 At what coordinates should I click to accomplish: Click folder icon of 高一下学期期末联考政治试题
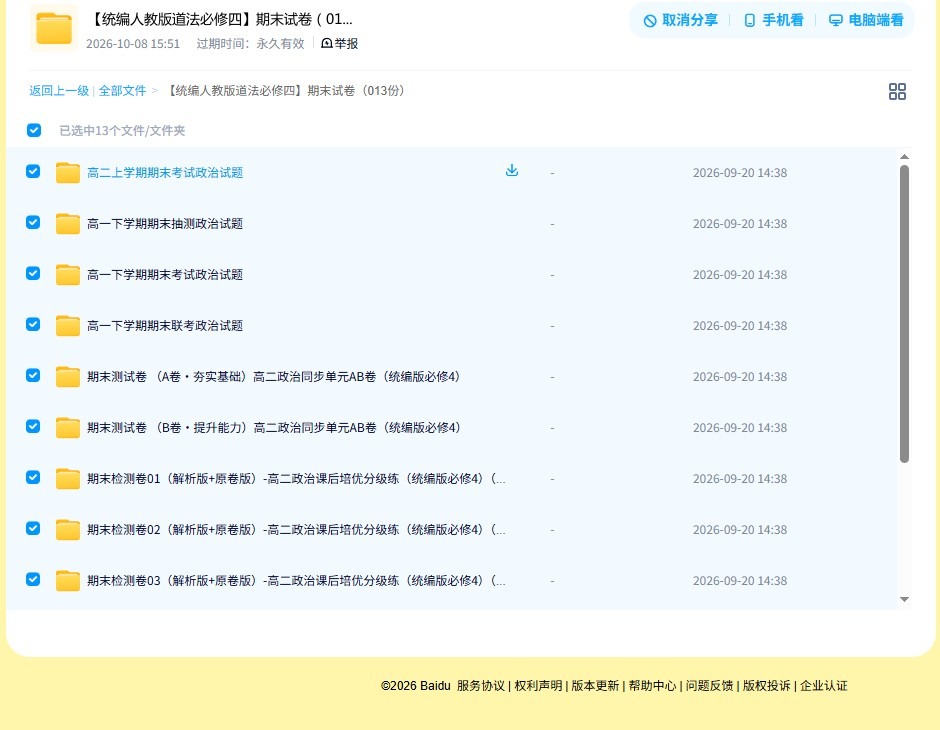68,325
